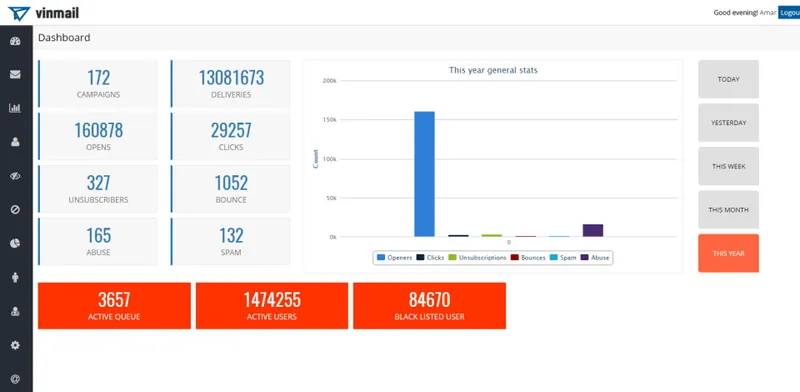Screen dimensions: 800x392
Task: Open the settings gear icon in sidebar
Action: coord(15,345)
